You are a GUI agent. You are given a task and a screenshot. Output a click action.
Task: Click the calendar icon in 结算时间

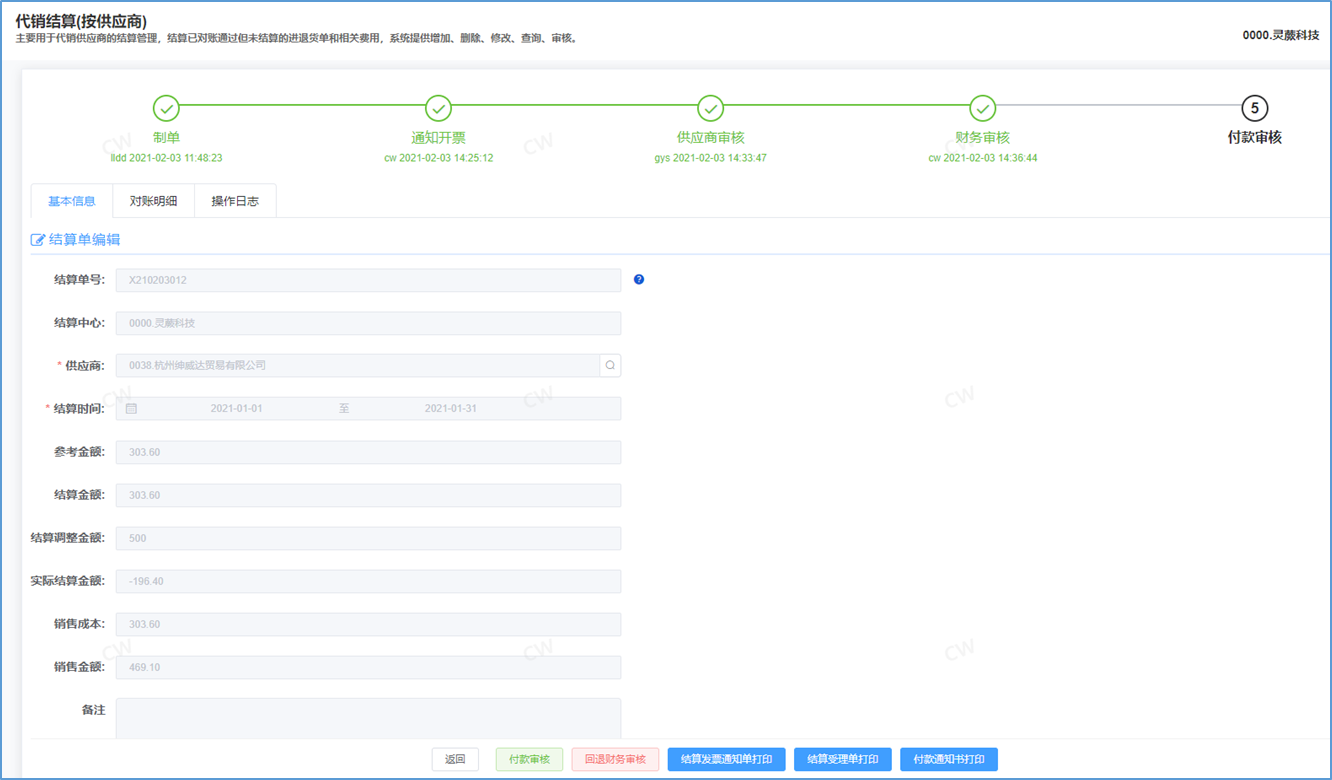coord(131,409)
